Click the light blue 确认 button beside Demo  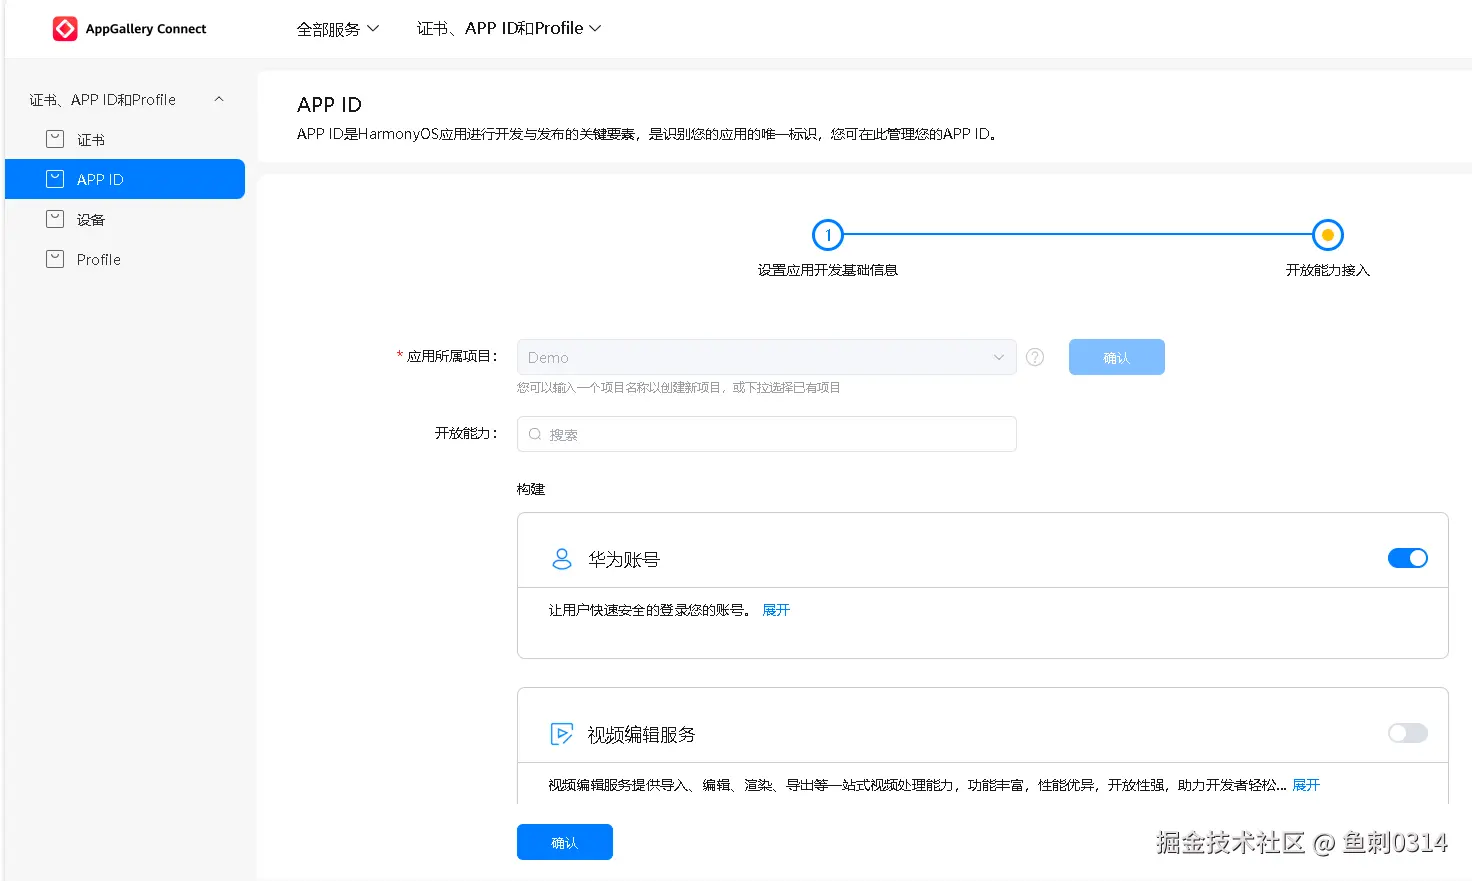[x=1117, y=357]
